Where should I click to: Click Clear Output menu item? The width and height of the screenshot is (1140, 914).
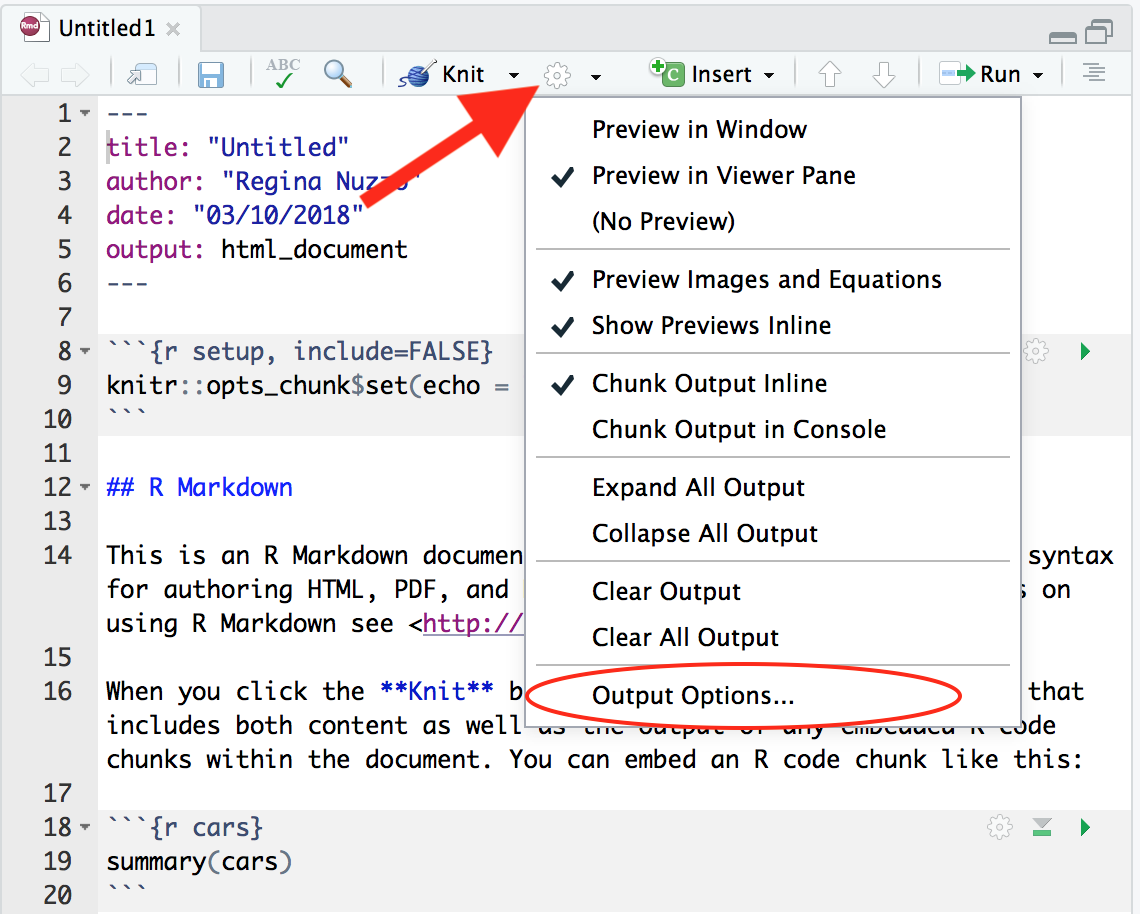(773, 592)
